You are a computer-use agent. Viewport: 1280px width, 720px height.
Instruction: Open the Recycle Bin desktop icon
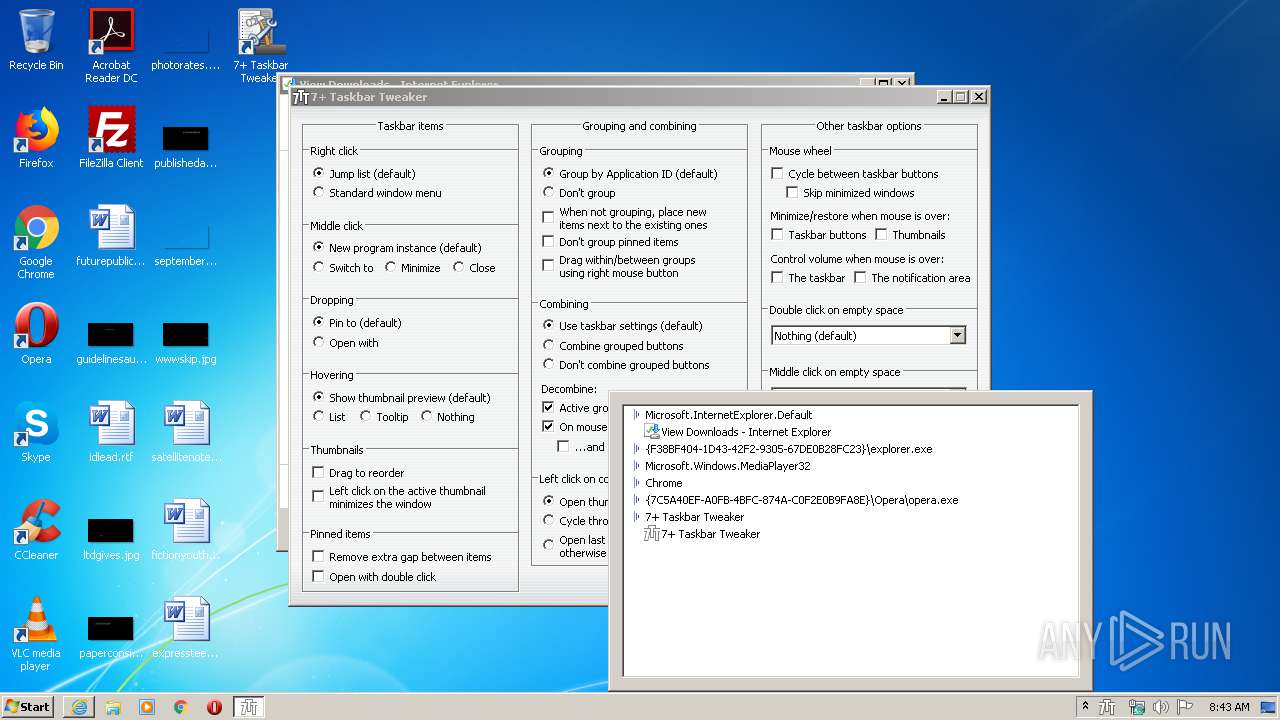click(36, 40)
